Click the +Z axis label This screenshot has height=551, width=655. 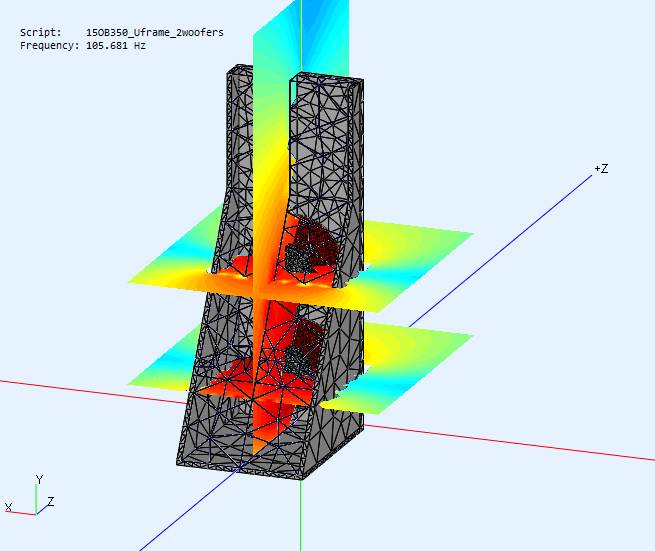tap(601, 169)
